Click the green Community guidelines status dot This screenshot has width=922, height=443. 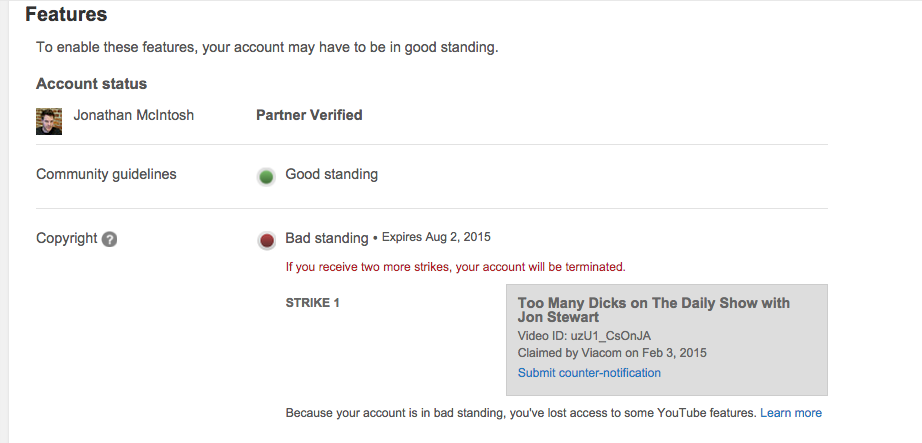pyautogui.click(x=266, y=177)
